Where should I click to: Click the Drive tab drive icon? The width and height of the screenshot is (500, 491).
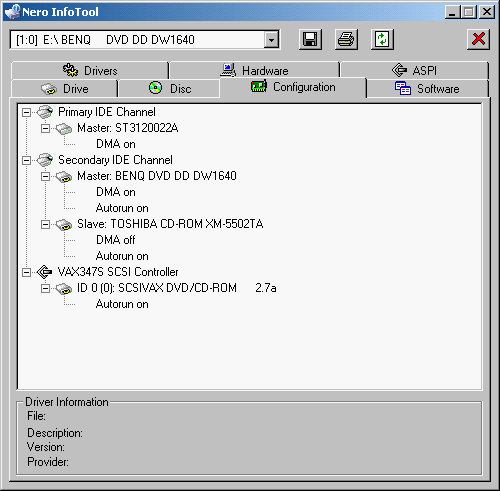pos(49,89)
